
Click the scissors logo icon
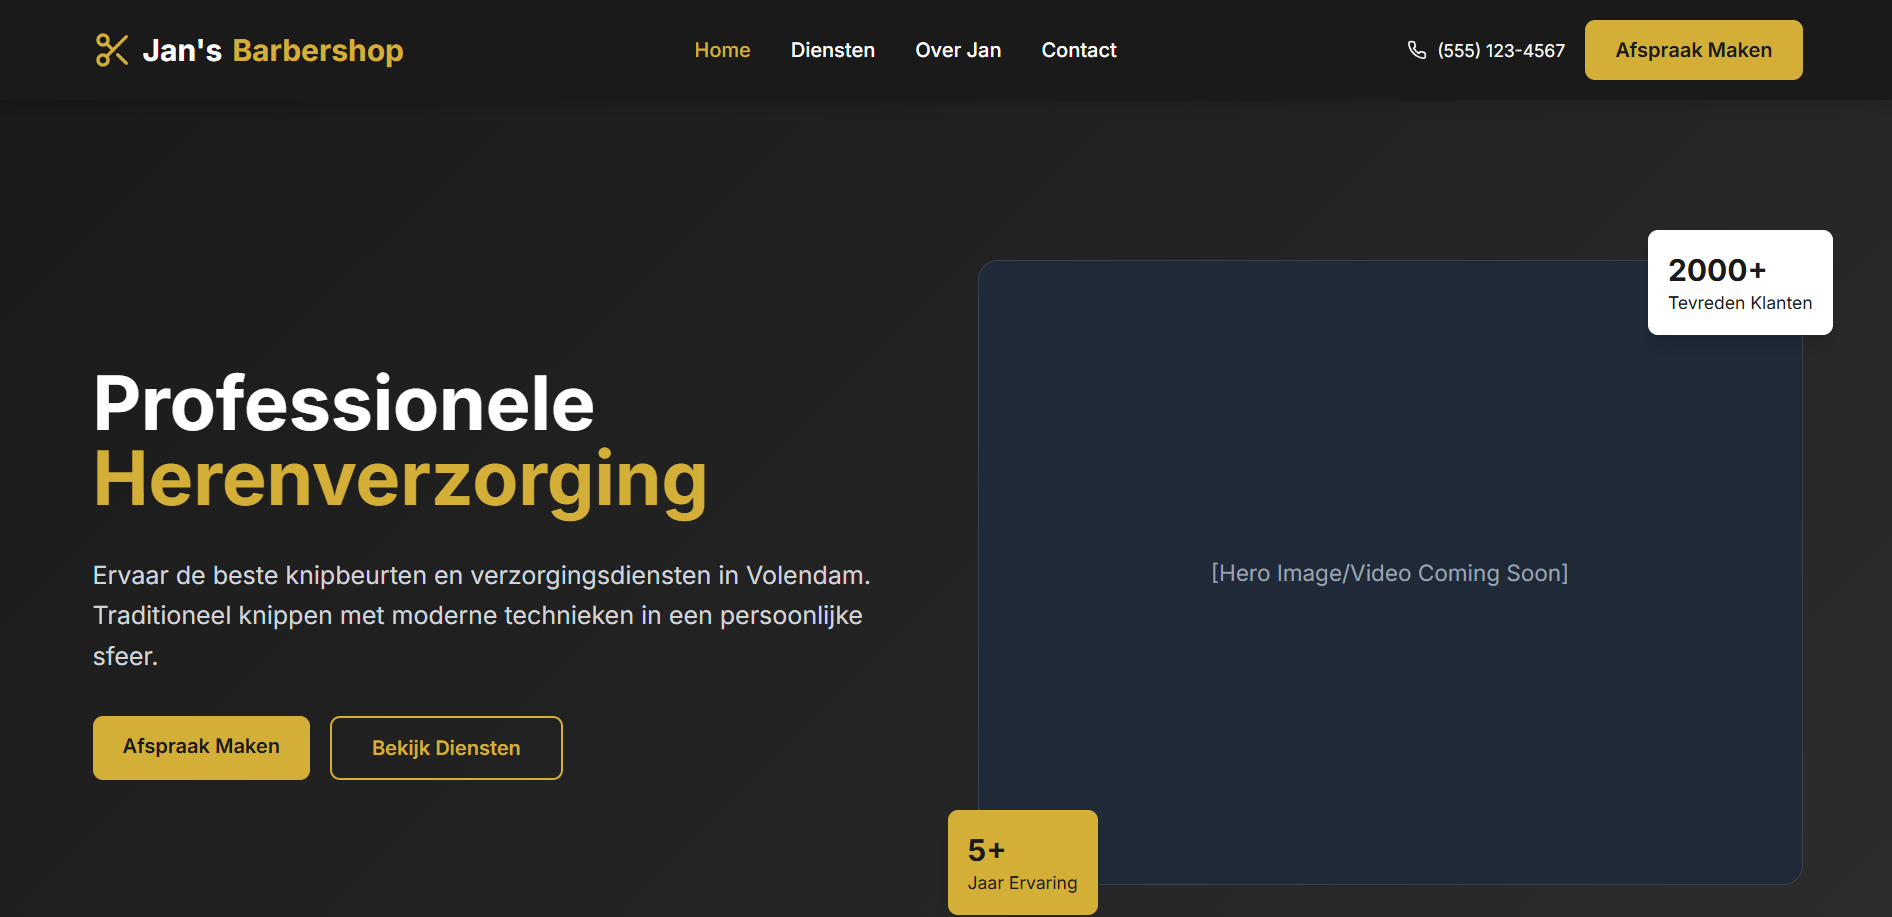point(111,50)
